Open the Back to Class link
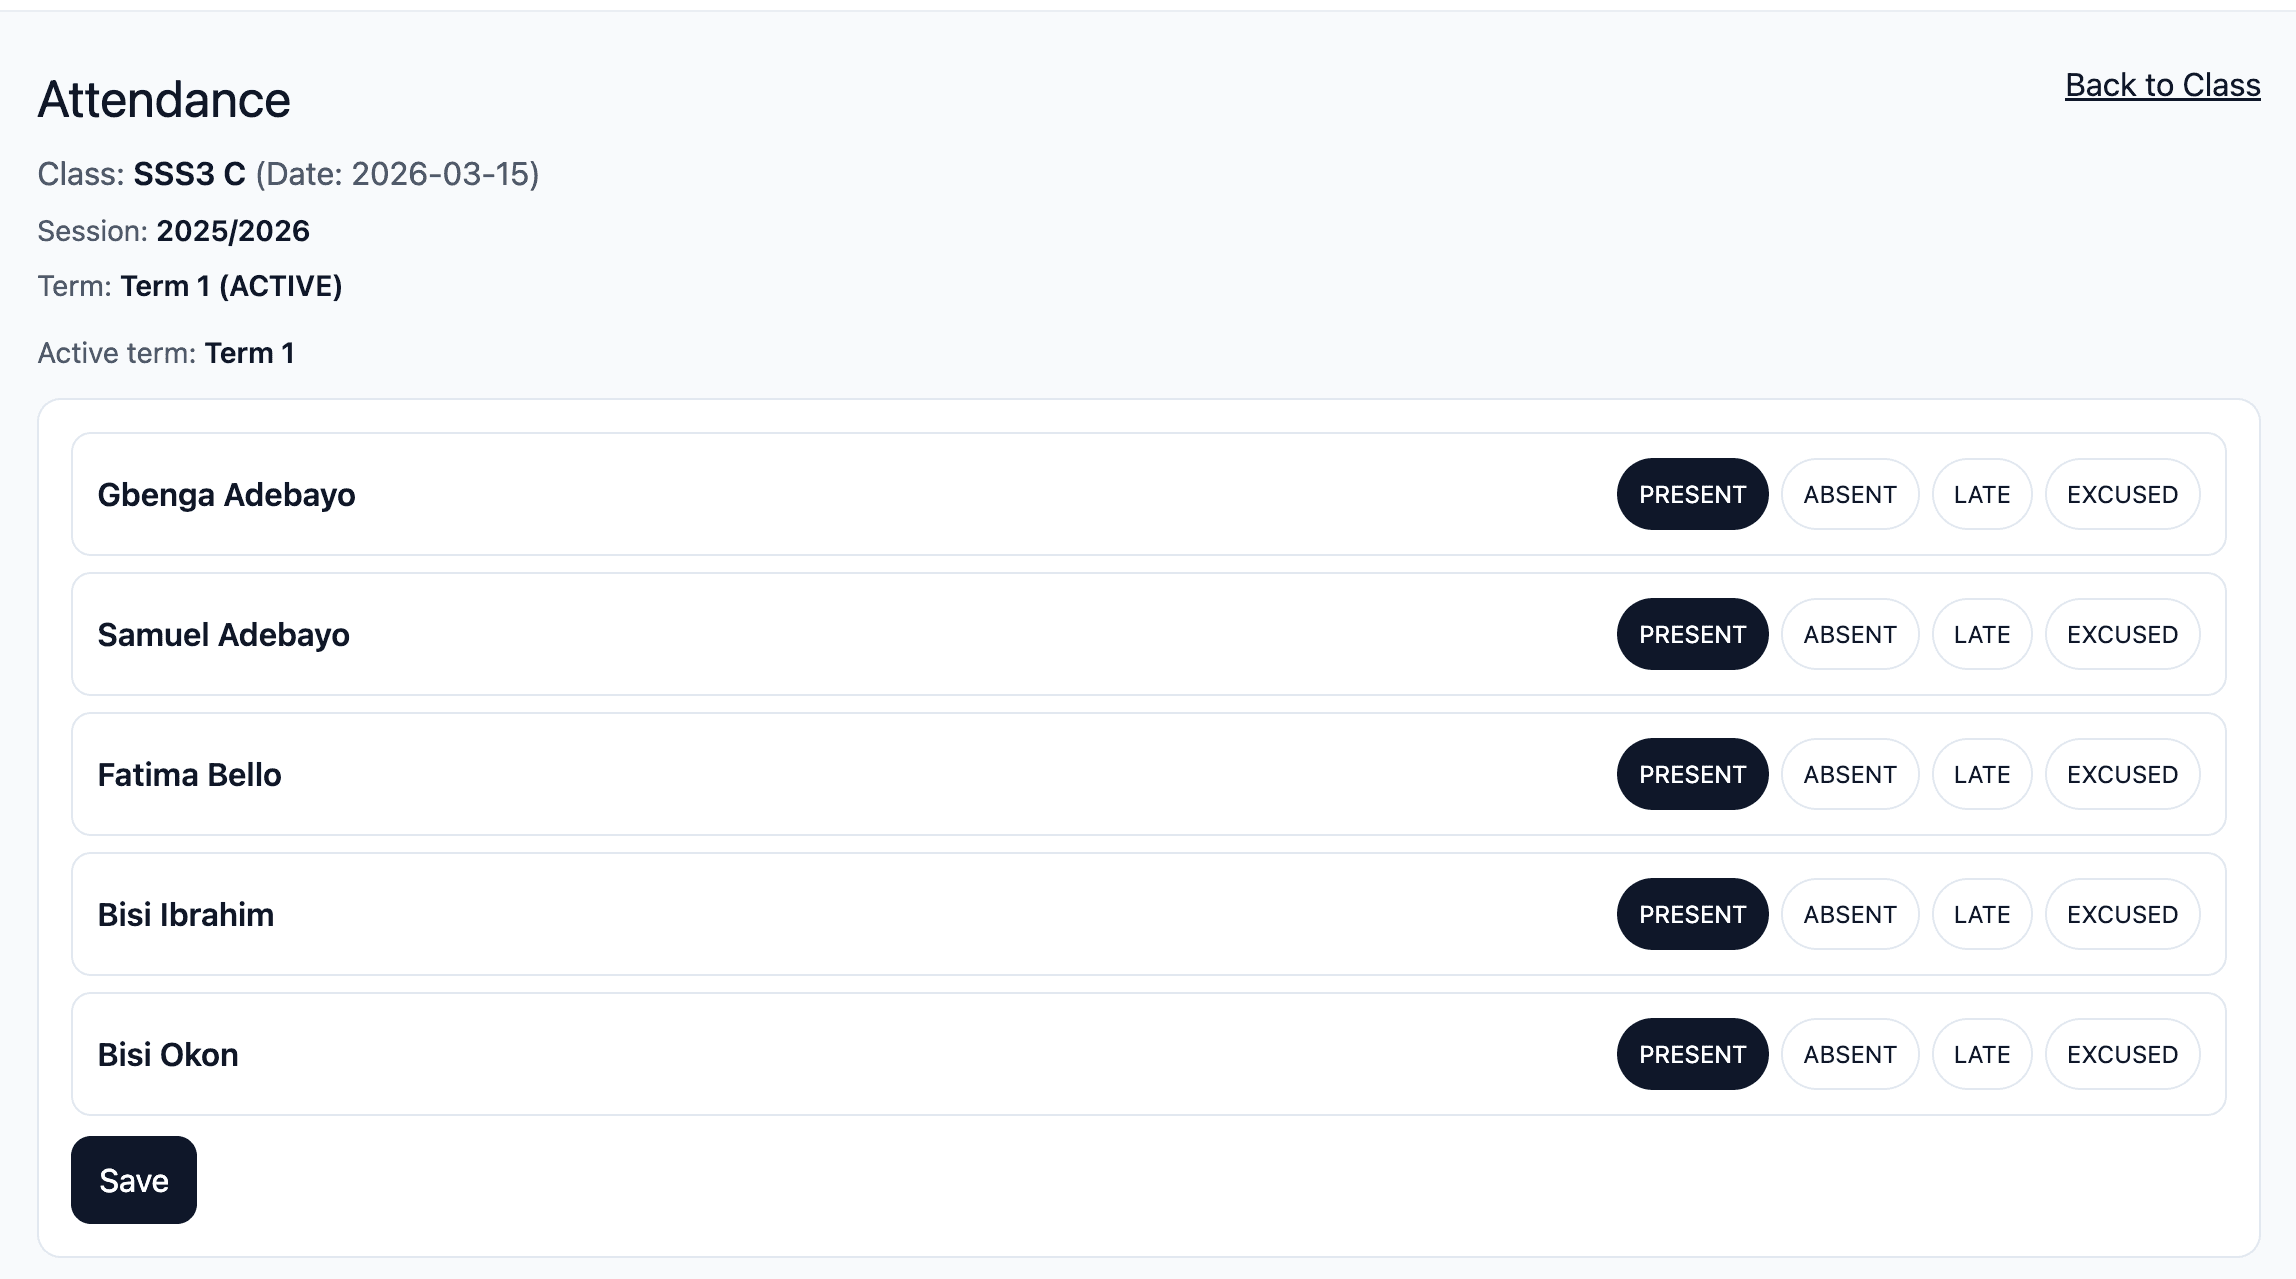 (2162, 85)
